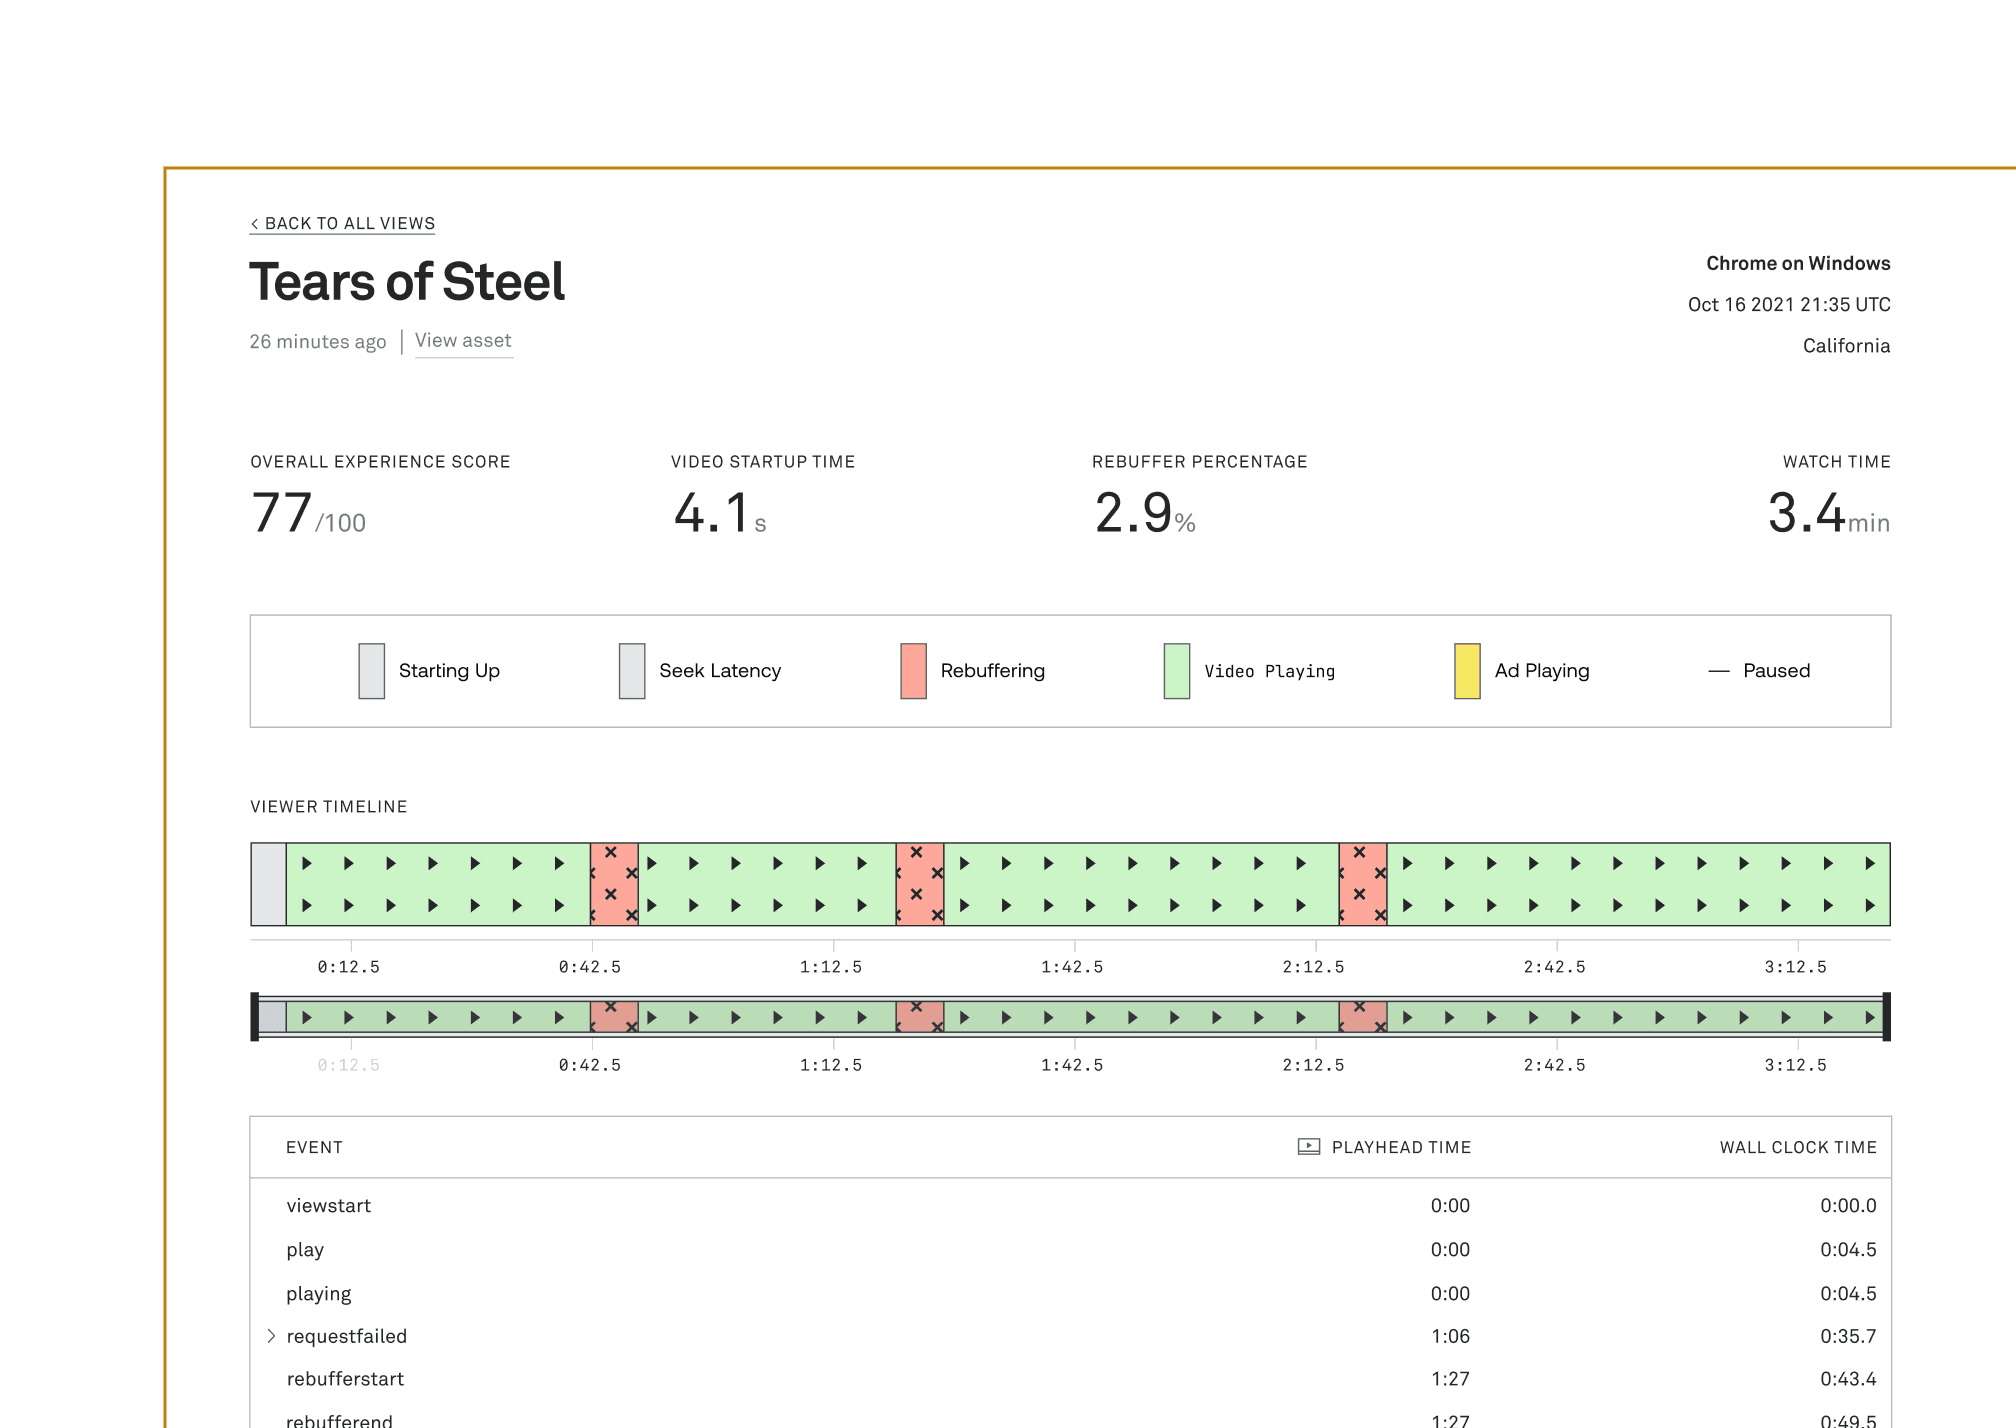Click third rebuffering segment in viewer timeline
Screen dimensions: 2016x1428
point(1363,884)
